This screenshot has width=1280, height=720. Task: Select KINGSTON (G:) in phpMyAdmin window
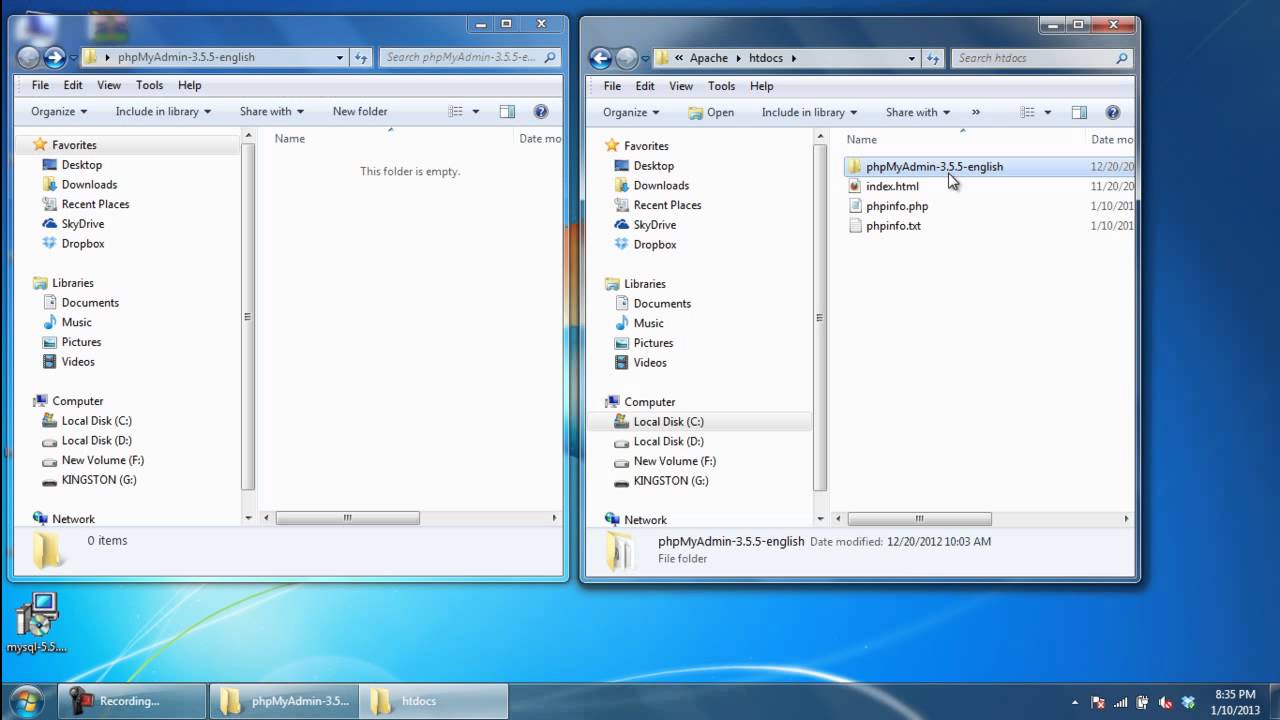pyautogui.click(x=98, y=480)
